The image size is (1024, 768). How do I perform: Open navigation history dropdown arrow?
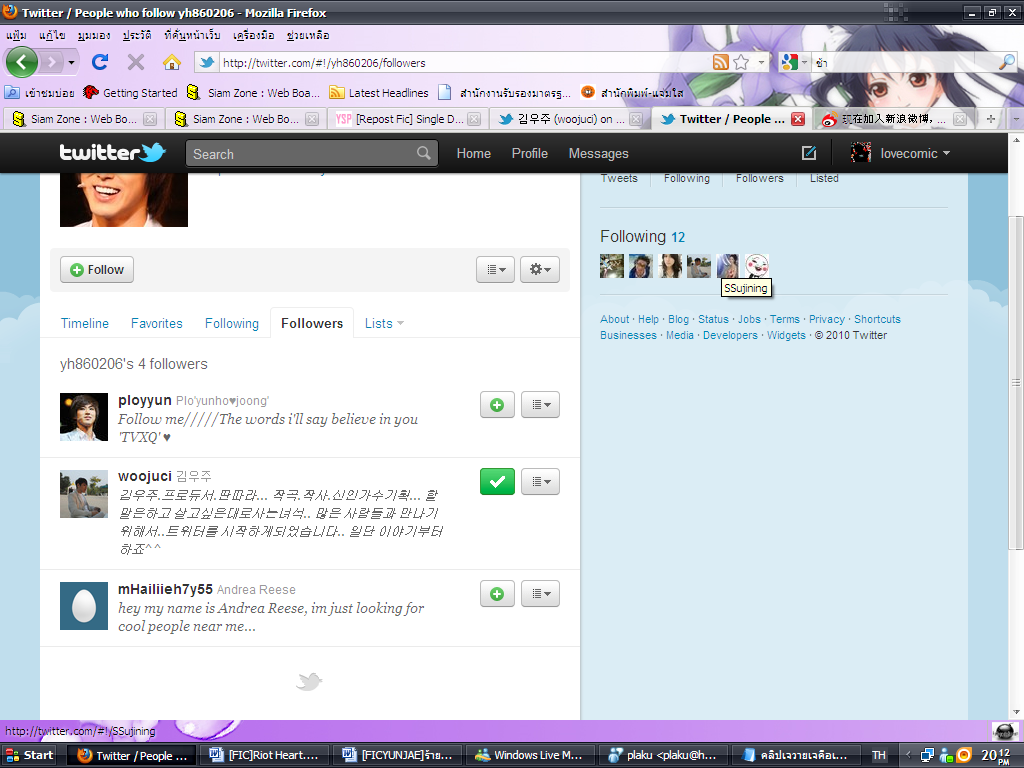[71, 63]
